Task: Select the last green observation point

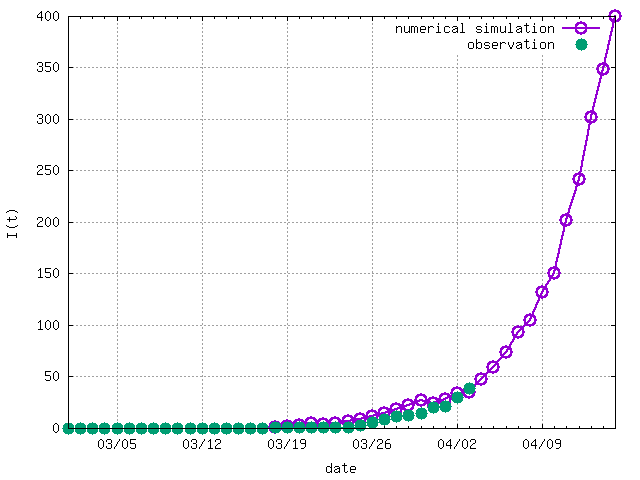Action: (469, 389)
